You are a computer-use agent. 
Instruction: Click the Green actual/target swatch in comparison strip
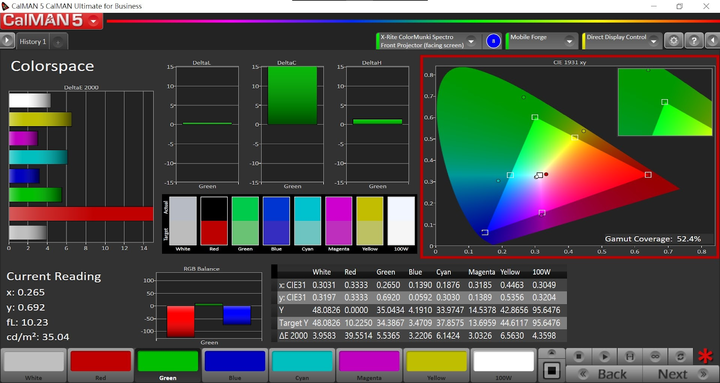pyautogui.click(x=245, y=221)
